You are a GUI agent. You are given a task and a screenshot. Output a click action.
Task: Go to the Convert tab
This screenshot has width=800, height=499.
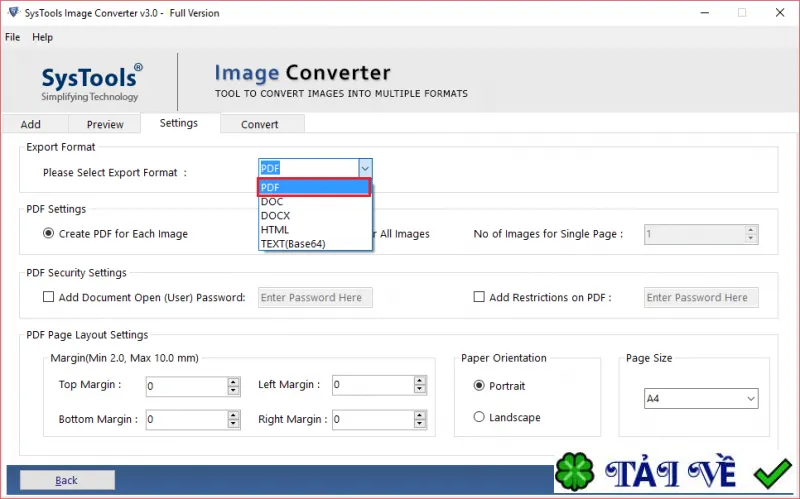(260, 124)
